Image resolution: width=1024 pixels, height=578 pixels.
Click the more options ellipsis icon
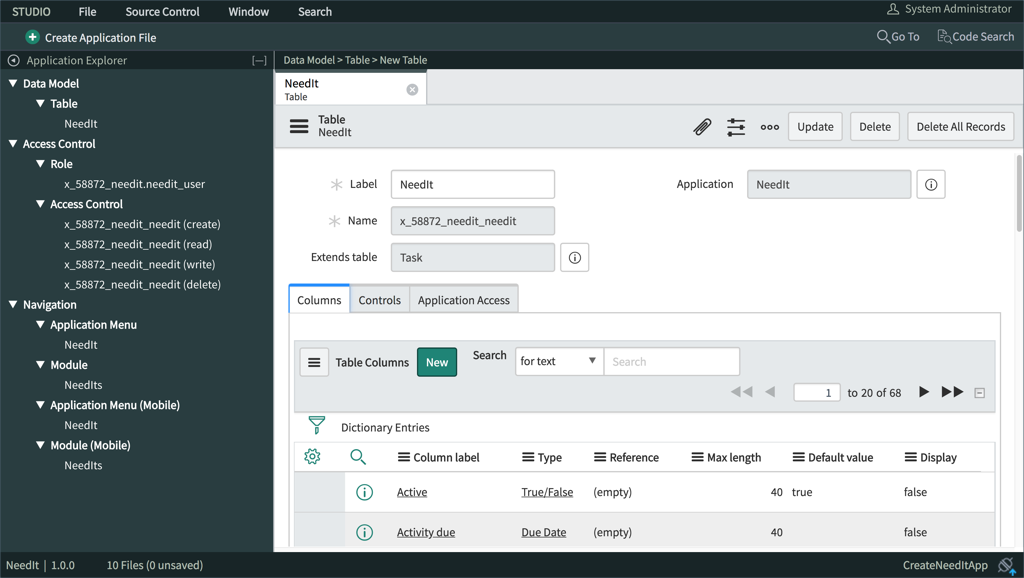coord(768,127)
